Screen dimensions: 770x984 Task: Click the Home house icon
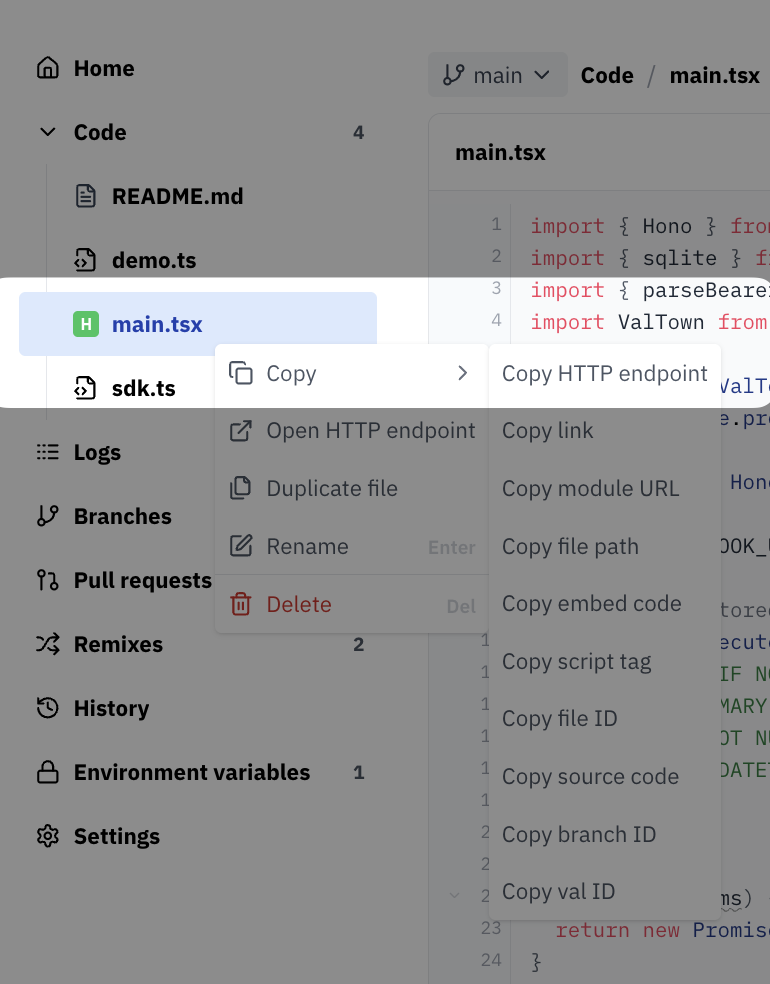pos(47,68)
